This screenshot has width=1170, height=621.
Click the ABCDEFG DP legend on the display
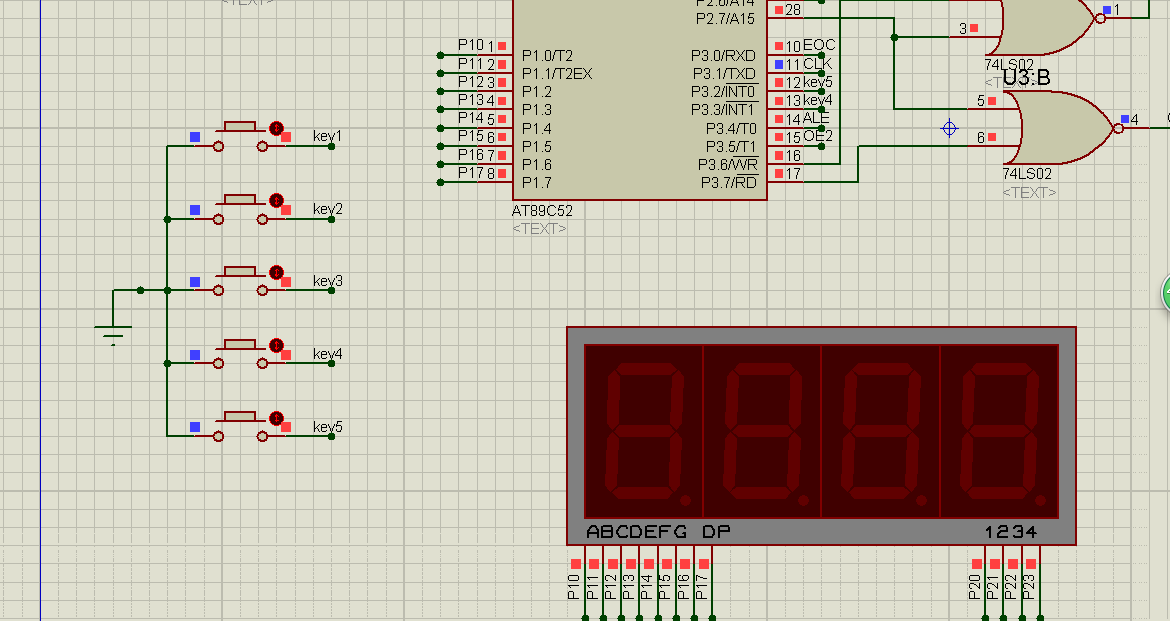point(658,531)
